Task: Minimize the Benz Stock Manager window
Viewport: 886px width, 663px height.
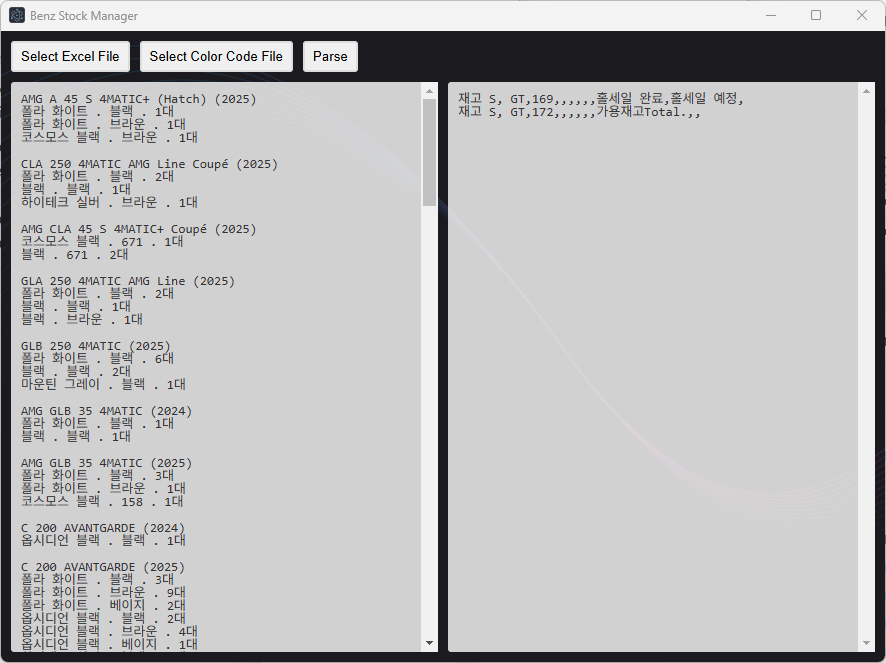Action: (770, 16)
